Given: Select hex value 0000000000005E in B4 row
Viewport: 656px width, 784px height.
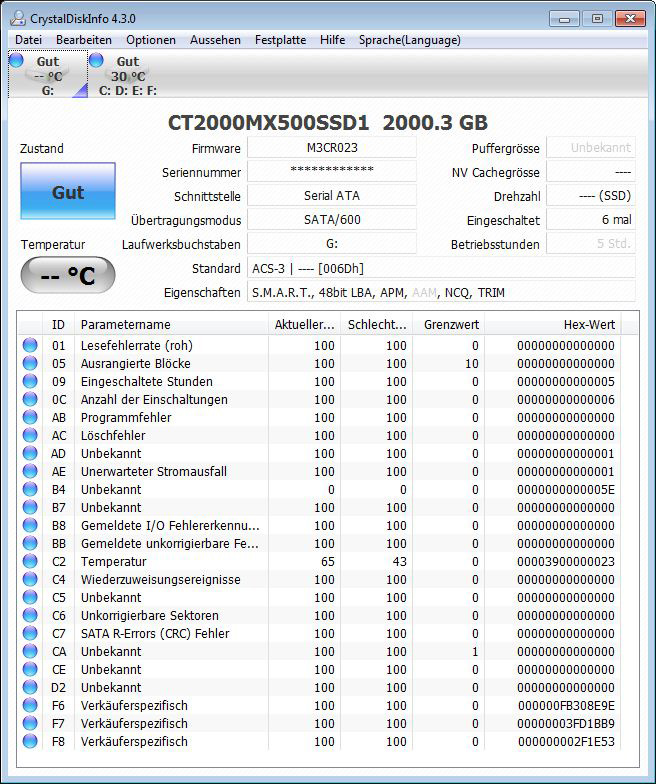Looking at the screenshot, I should pos(566,490).
